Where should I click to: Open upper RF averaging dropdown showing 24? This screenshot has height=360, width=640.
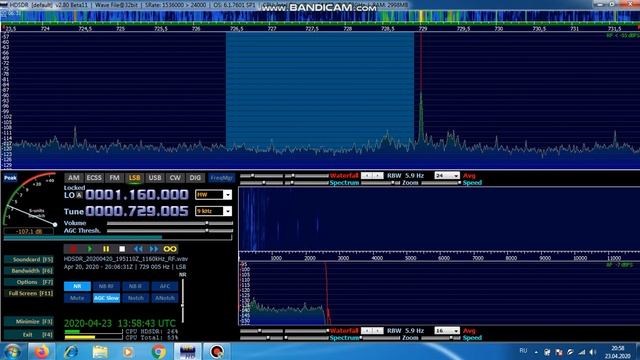click(447, 176)
